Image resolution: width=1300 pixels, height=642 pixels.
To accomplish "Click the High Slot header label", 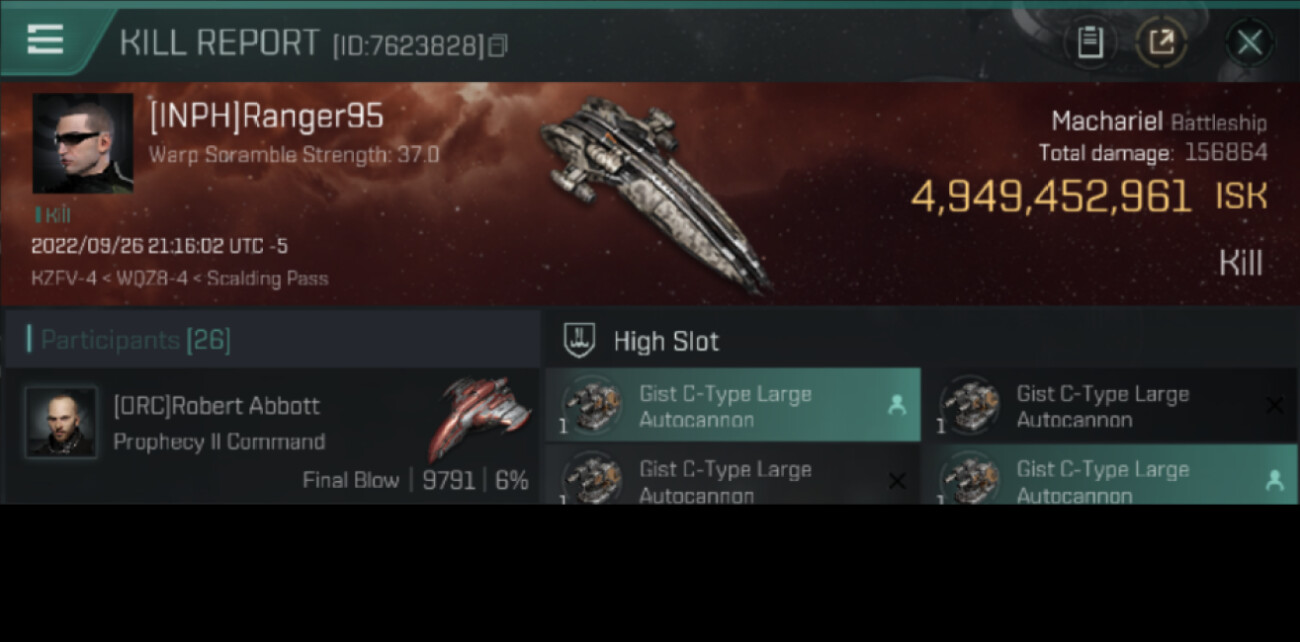I will point(666,341).
